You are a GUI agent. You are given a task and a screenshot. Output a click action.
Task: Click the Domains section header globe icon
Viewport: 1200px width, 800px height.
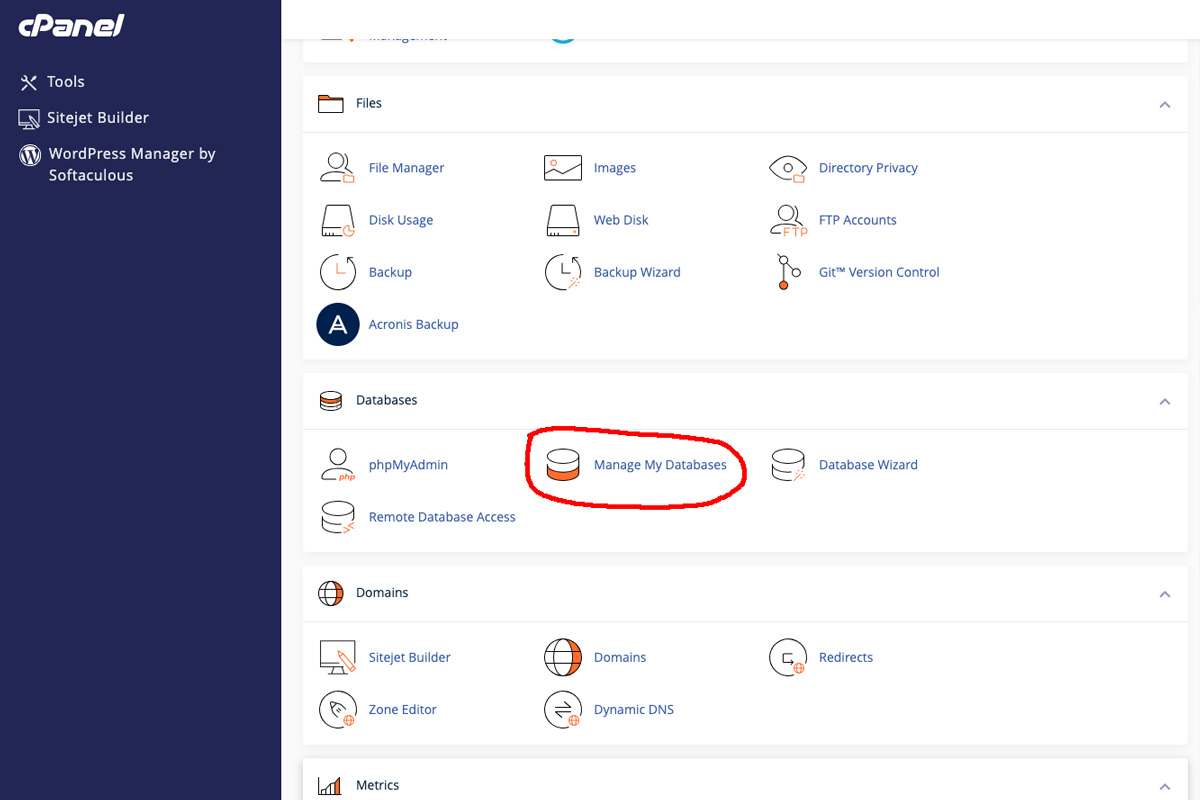click(331, 593)
